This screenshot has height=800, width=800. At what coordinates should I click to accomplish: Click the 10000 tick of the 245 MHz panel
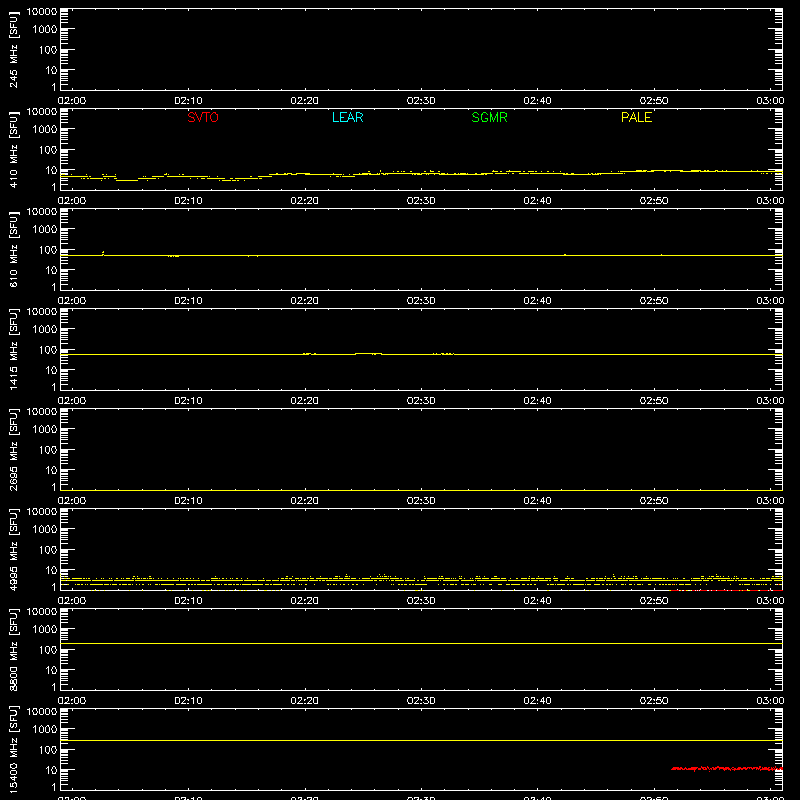tap(42, 12)
